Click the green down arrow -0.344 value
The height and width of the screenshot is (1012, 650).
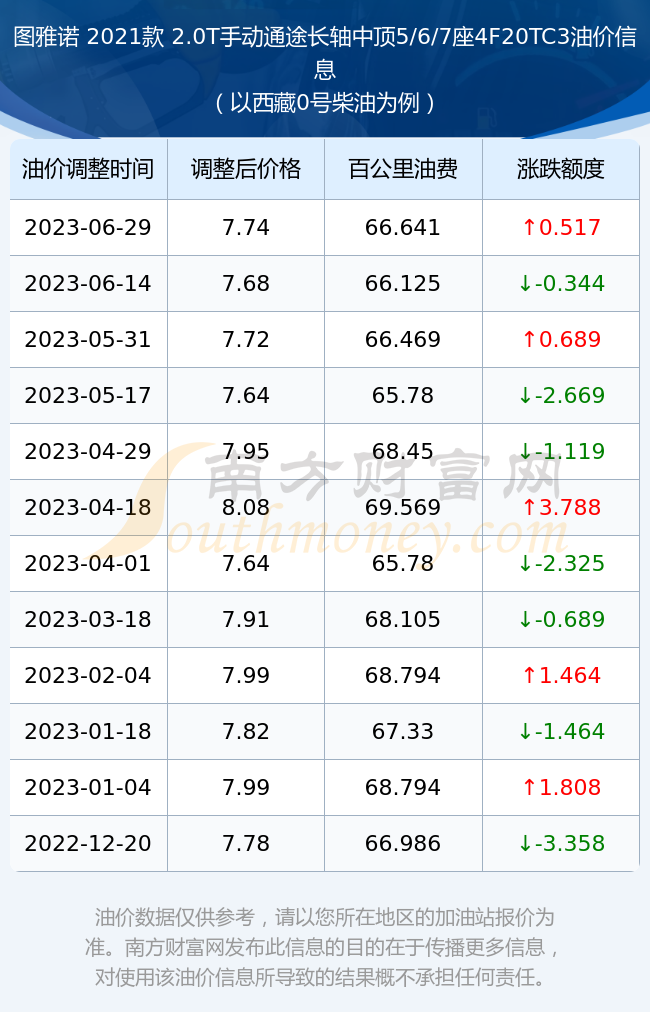tap(561, 283)
